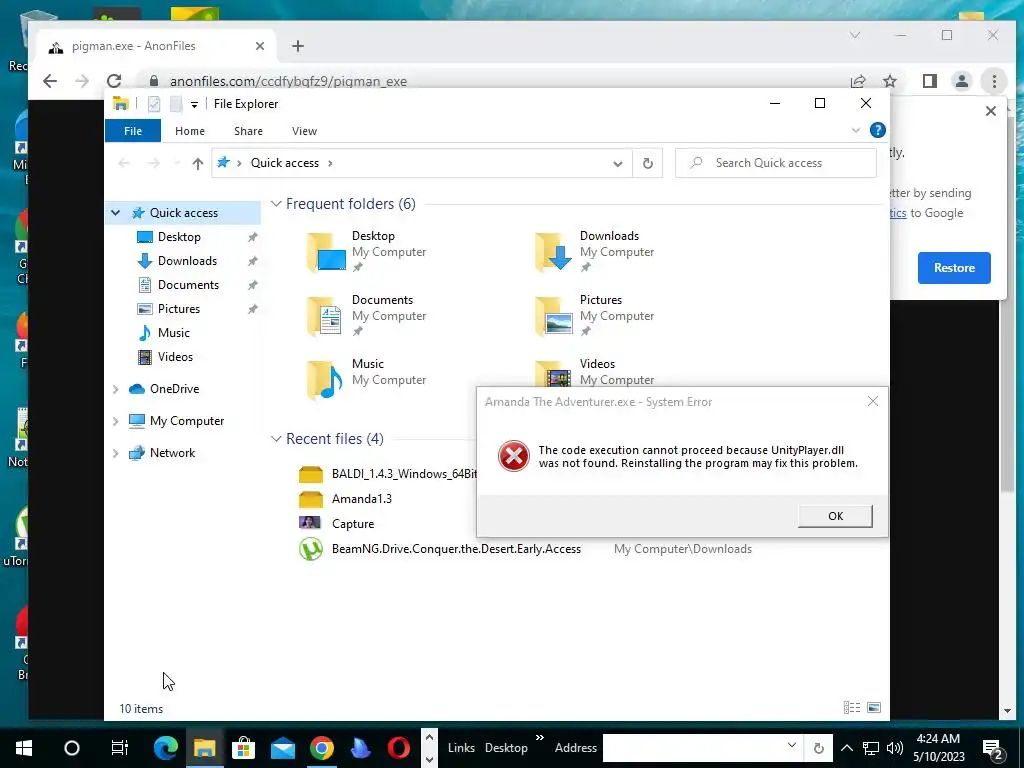
Task: Select Downloads in the navigation pane
Action: coord(186,261)
